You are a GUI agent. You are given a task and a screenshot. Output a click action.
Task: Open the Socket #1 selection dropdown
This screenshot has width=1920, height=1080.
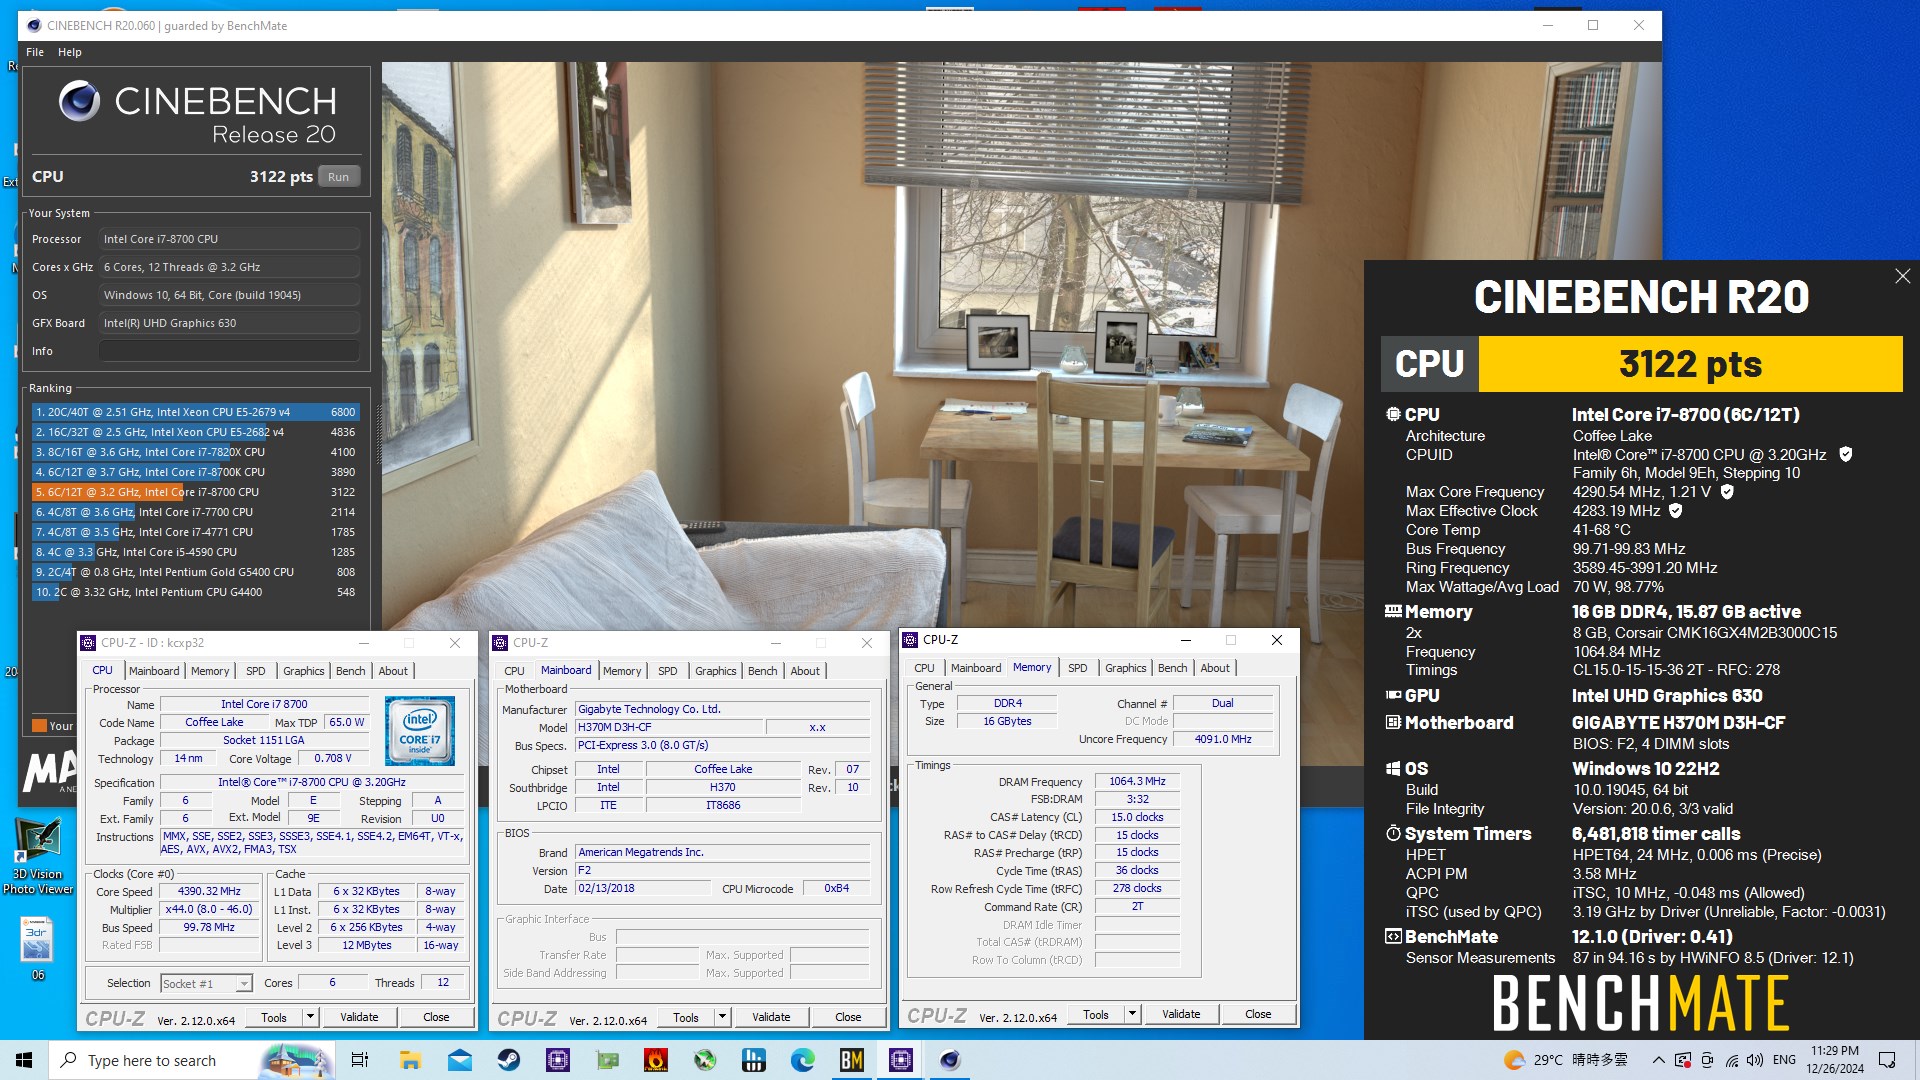click(207, 984)
